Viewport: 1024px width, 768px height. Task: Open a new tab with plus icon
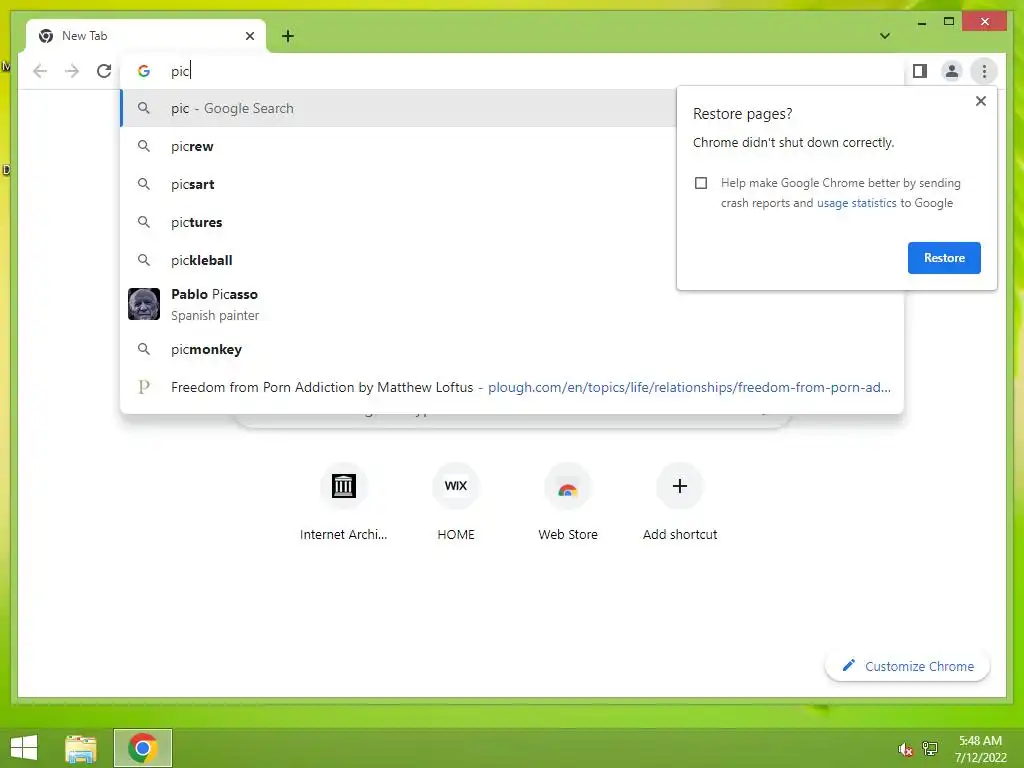287,36
